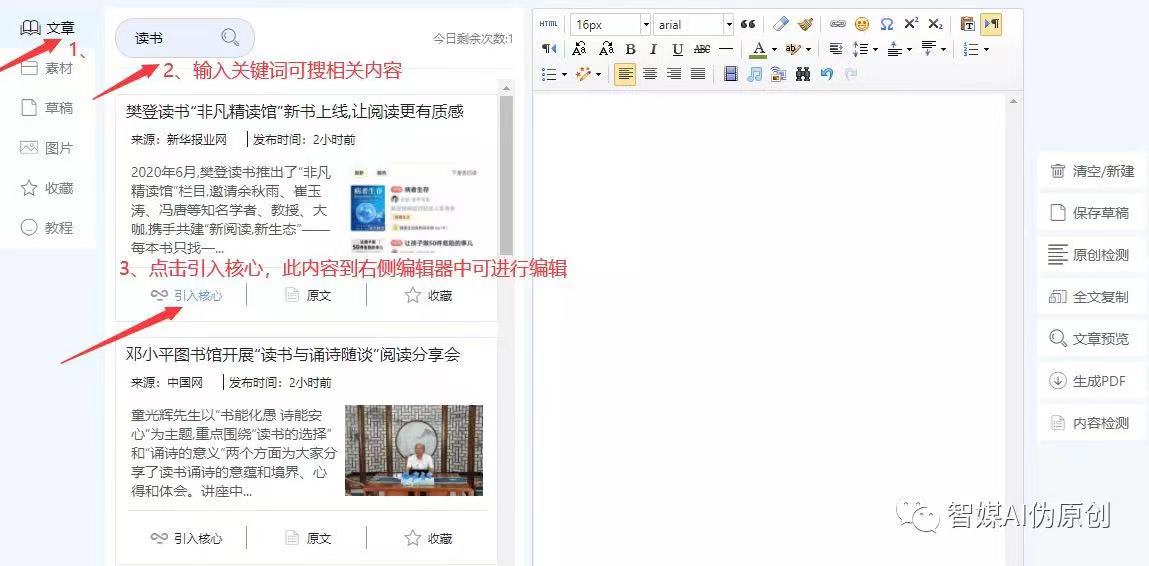Select align left
1149x566 pixels.
(x=625, y=74)
